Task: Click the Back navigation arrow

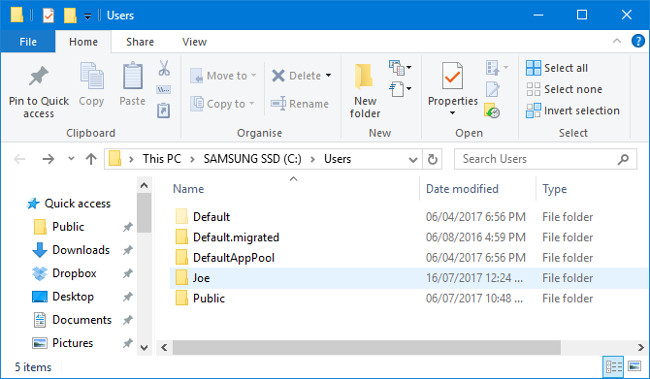Action: tap(19, 159)
